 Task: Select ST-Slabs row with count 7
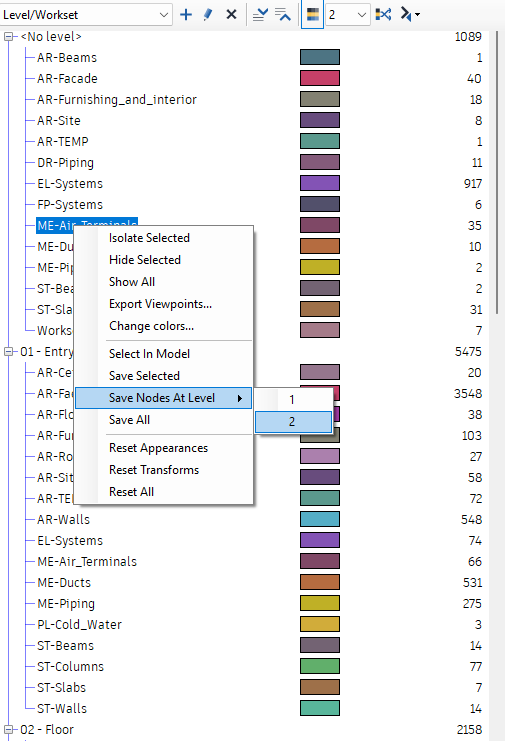coord(62,688)
